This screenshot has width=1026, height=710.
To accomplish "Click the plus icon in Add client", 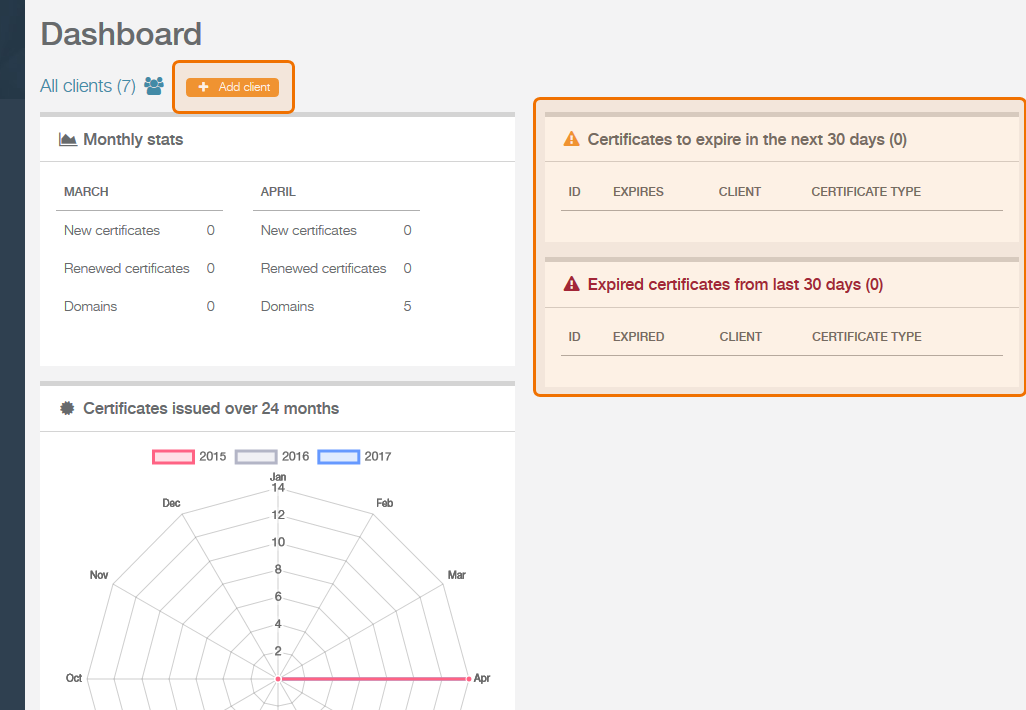I will pos(203,87).
